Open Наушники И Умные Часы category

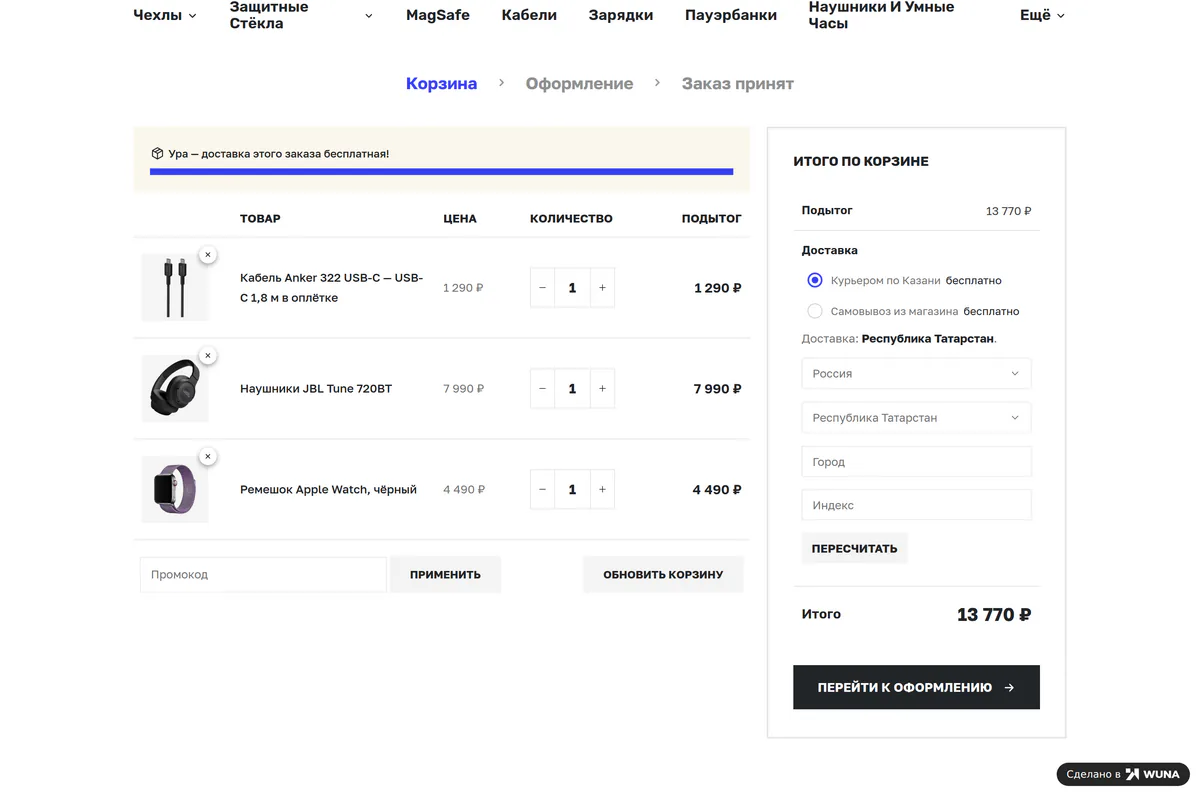[x=882, y=15]
